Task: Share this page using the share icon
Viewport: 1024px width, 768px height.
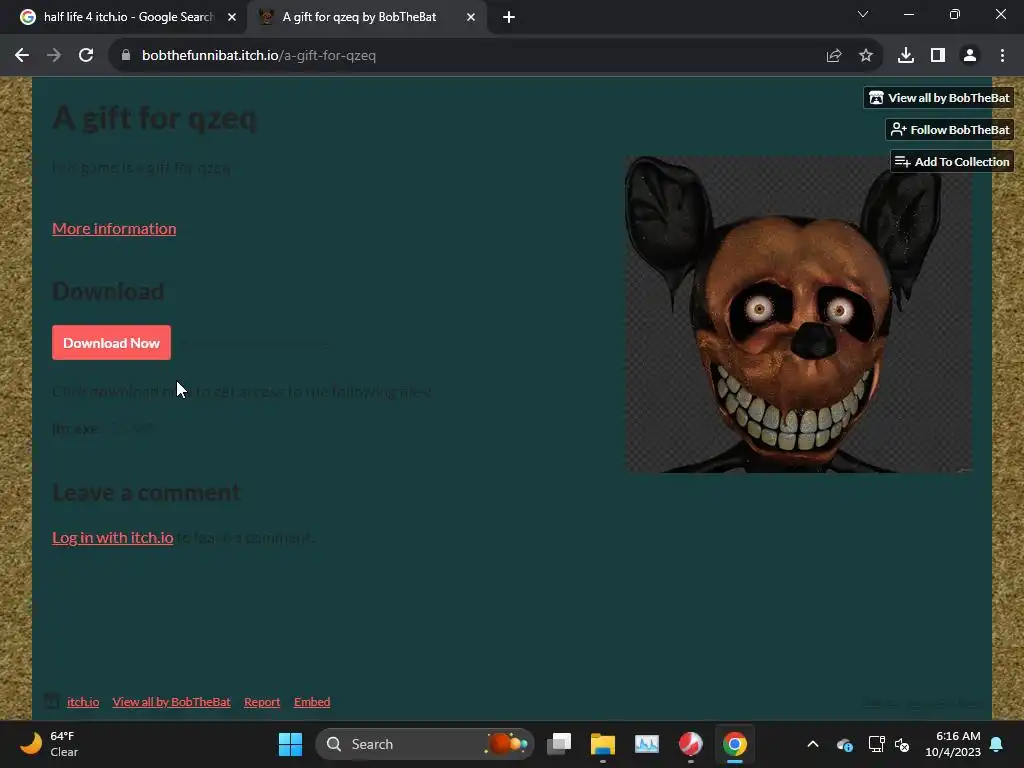Action: 834,56
